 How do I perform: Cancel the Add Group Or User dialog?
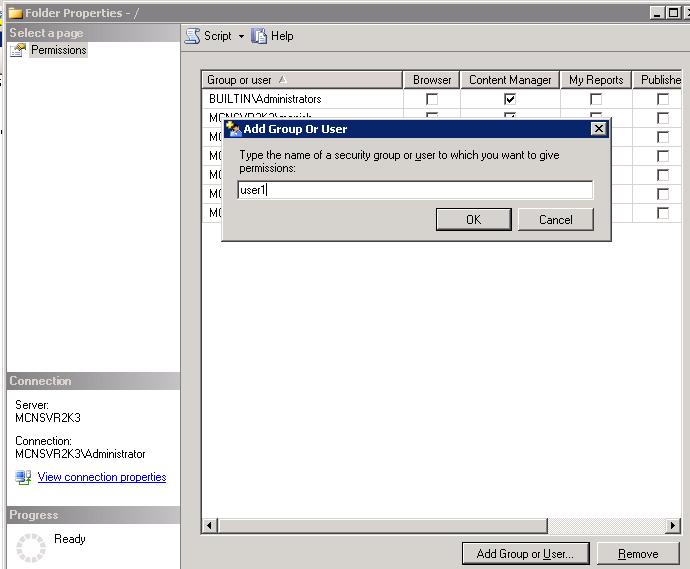point(556,220)
